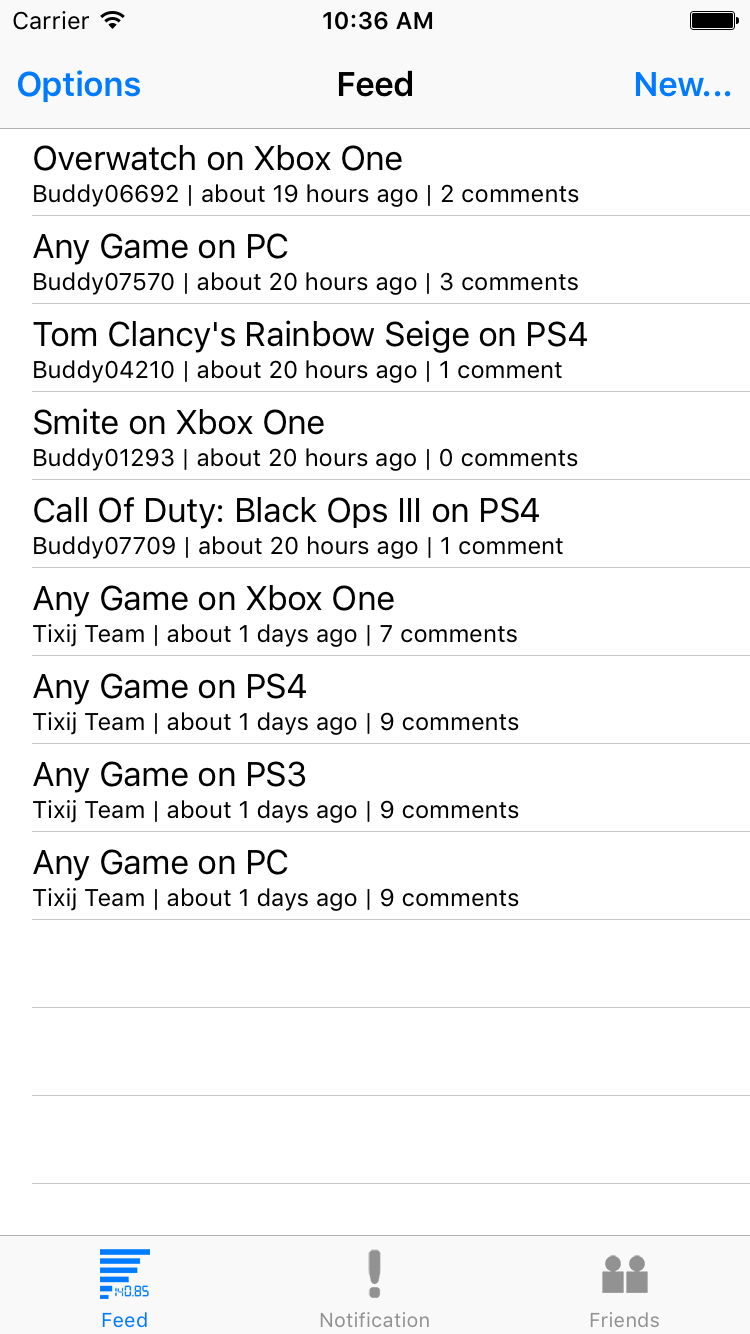Image resolution: width=750 pixels, height=1334 pixels.
Task: Switch to the Notification tab label
Action: coord(375,1320)
